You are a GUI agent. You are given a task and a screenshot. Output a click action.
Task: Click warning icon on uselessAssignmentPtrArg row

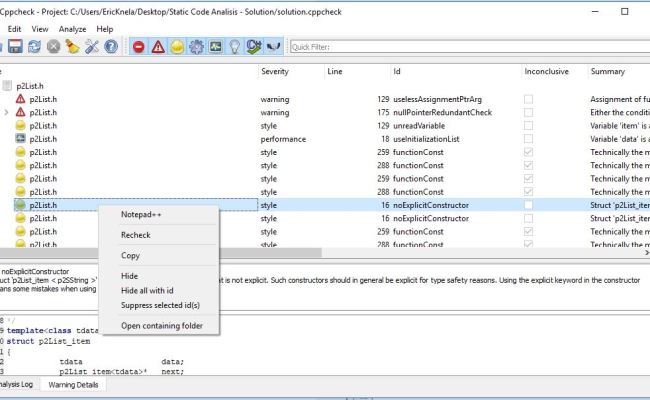tap(20, 99)
